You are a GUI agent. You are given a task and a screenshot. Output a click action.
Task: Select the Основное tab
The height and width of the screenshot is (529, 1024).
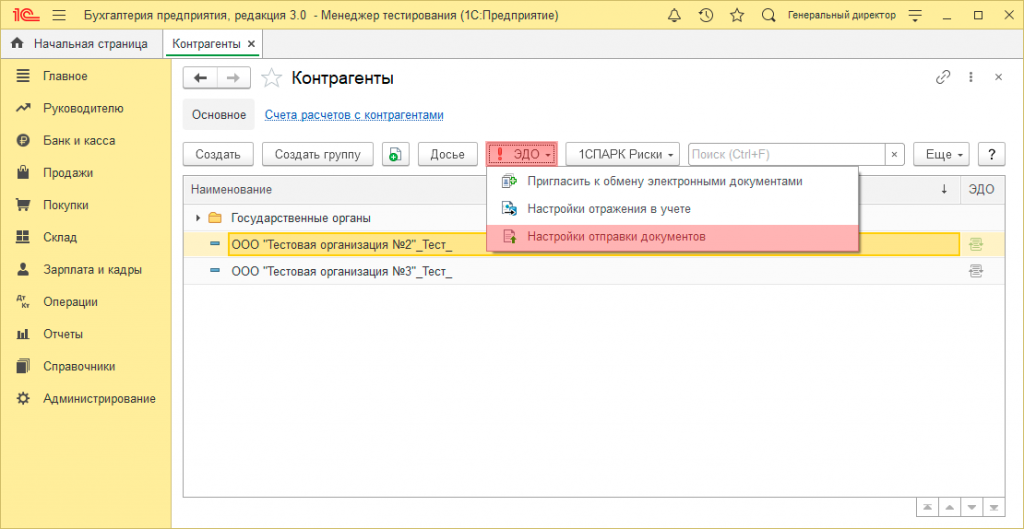coord(219,115)
